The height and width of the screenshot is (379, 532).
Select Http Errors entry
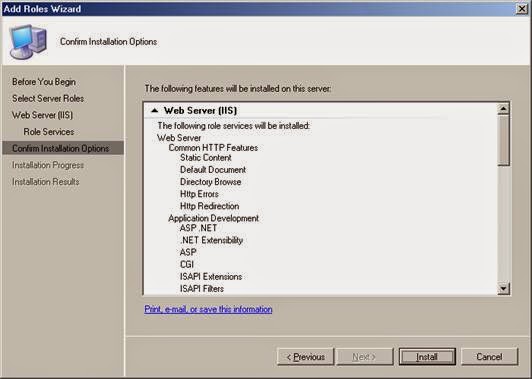point(199,194)
